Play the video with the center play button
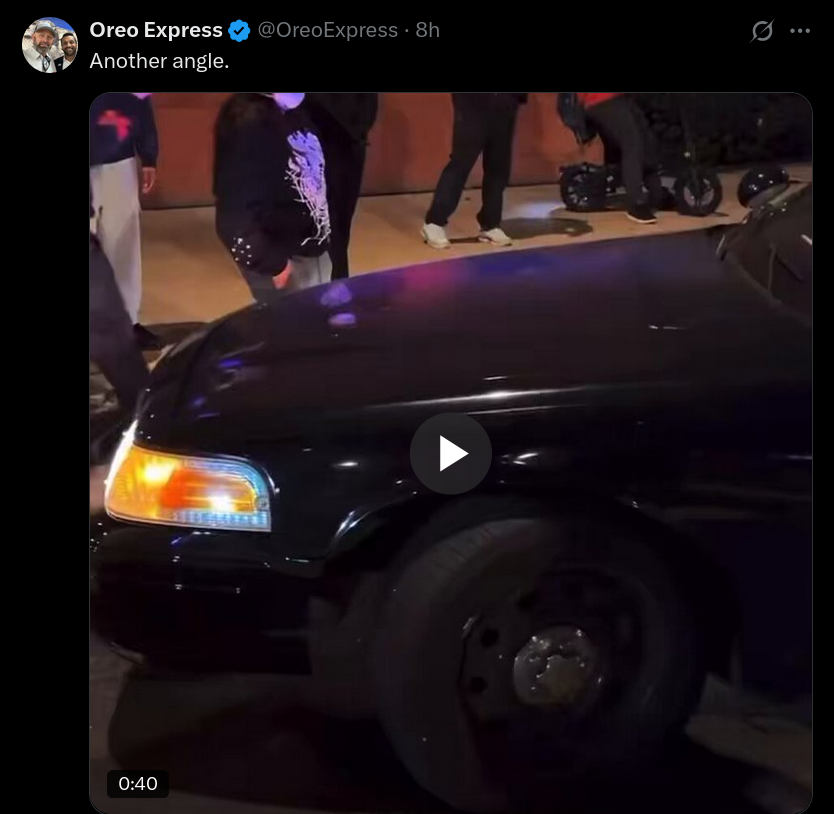 tap(451, 453)
